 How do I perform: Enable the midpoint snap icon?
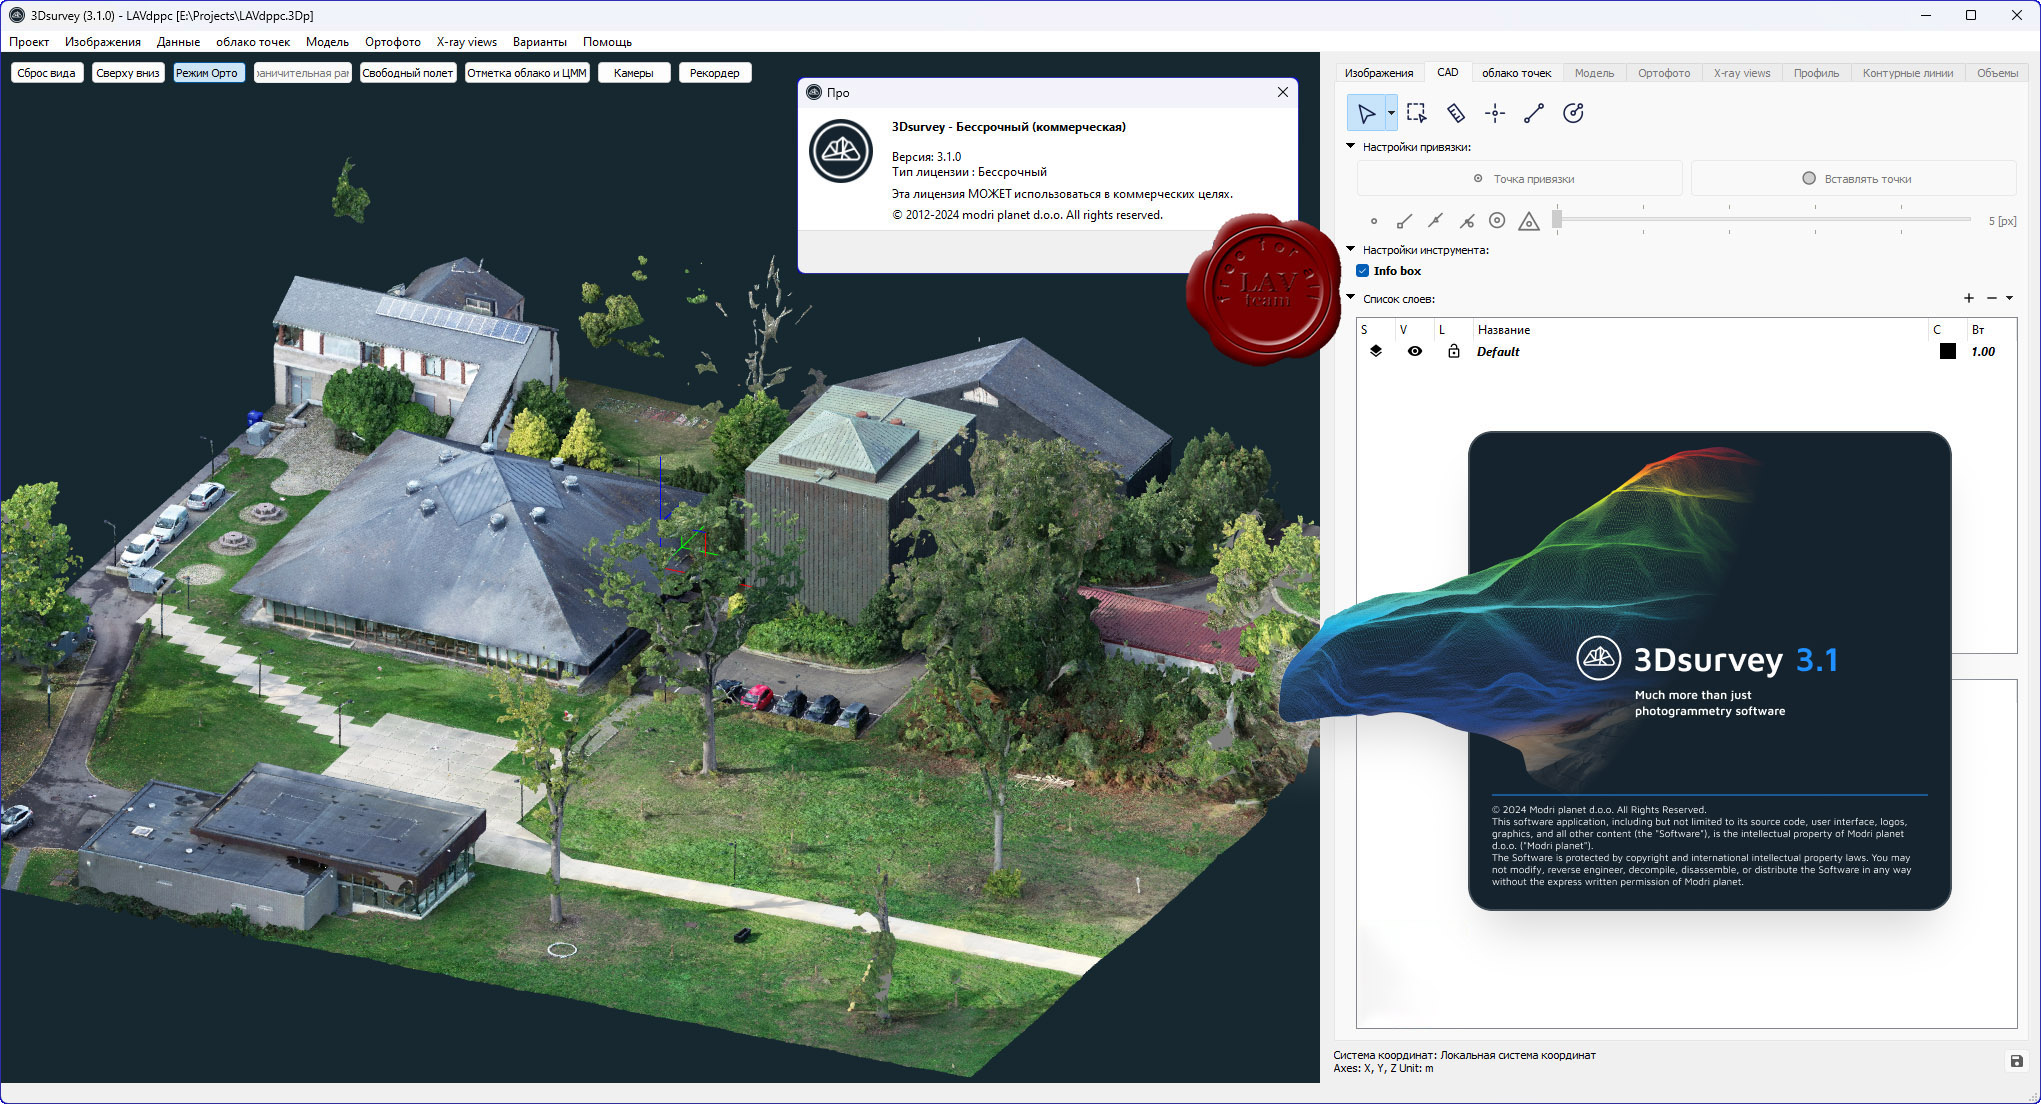(x=1436, y=221)
